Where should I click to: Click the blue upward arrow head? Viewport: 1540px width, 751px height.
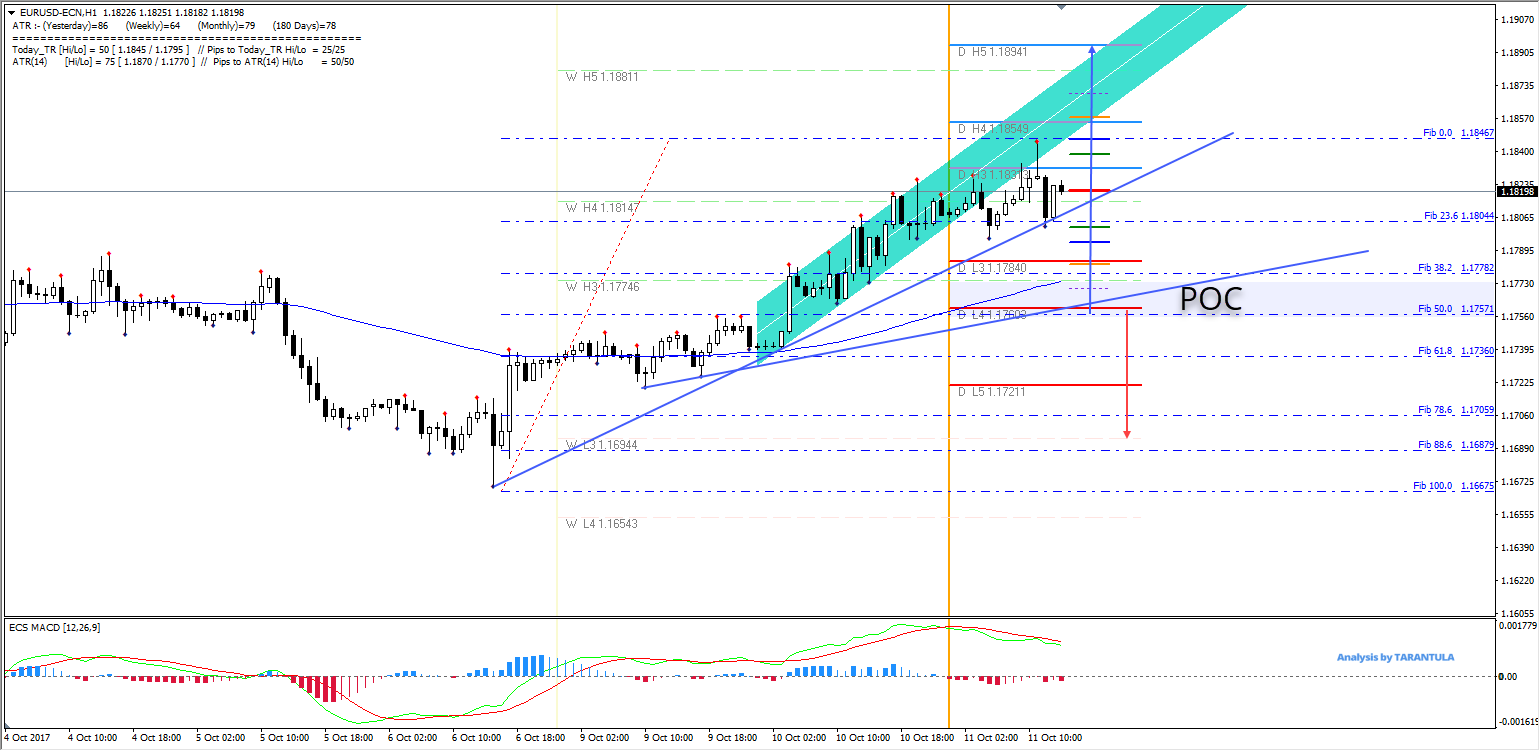[1091, 50]
